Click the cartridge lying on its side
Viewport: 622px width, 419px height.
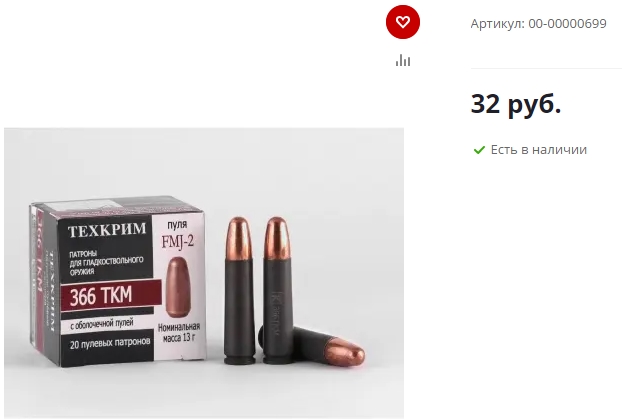[313, 345]
